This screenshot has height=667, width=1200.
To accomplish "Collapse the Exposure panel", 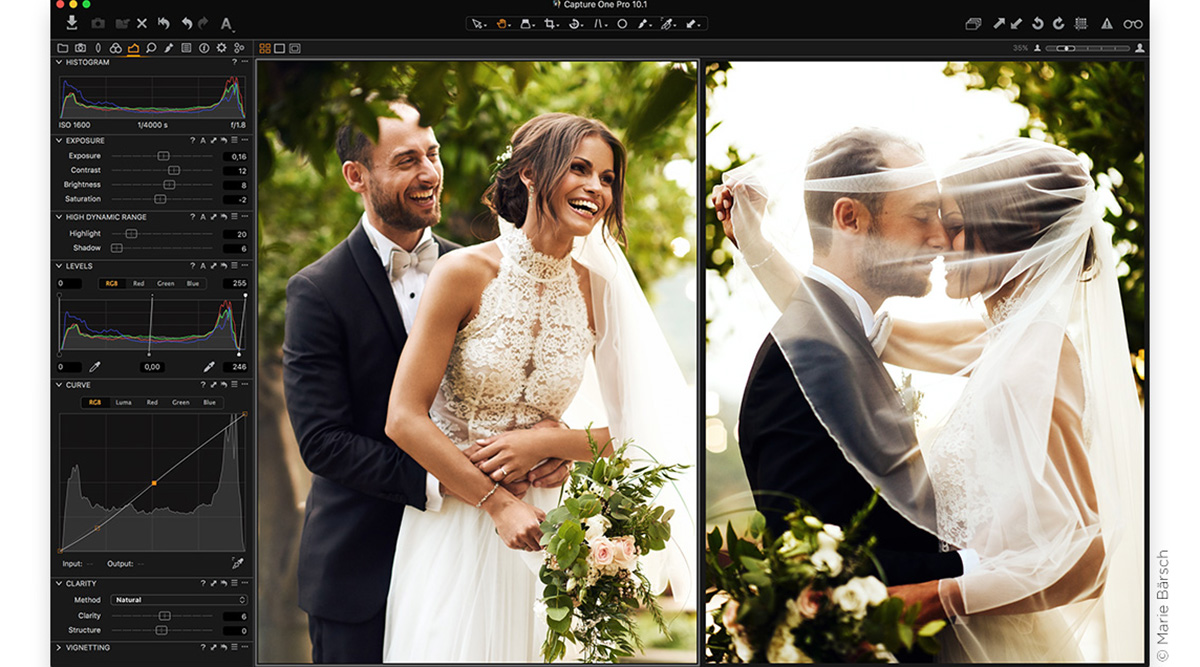I will [x=59, y=141].
